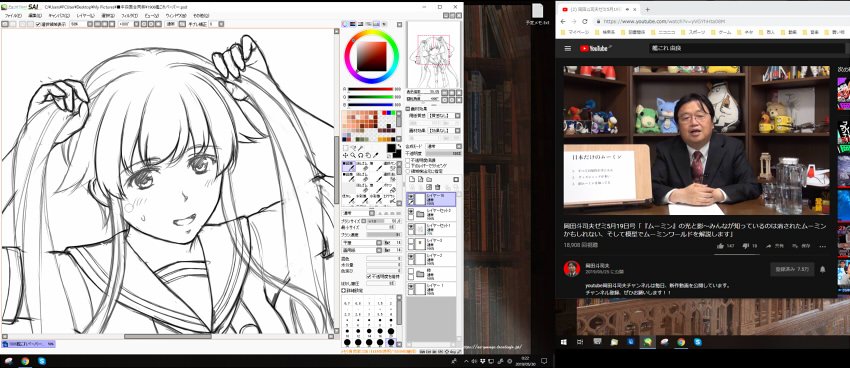
Task: Open the キャンバス(C) menu
Action: tap(59, 16)
